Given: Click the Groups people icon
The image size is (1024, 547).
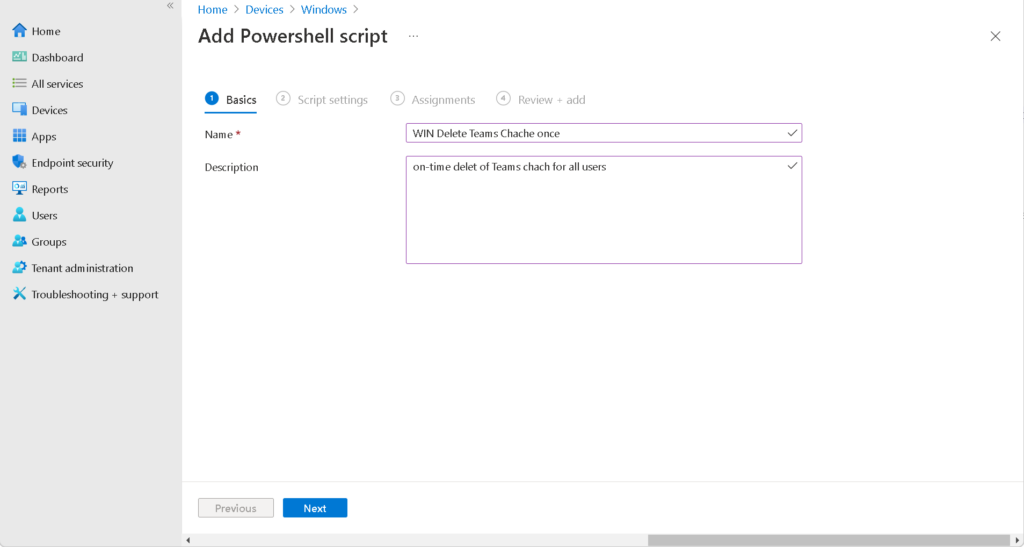Looking at the screenshot, I should pos(20,242).
